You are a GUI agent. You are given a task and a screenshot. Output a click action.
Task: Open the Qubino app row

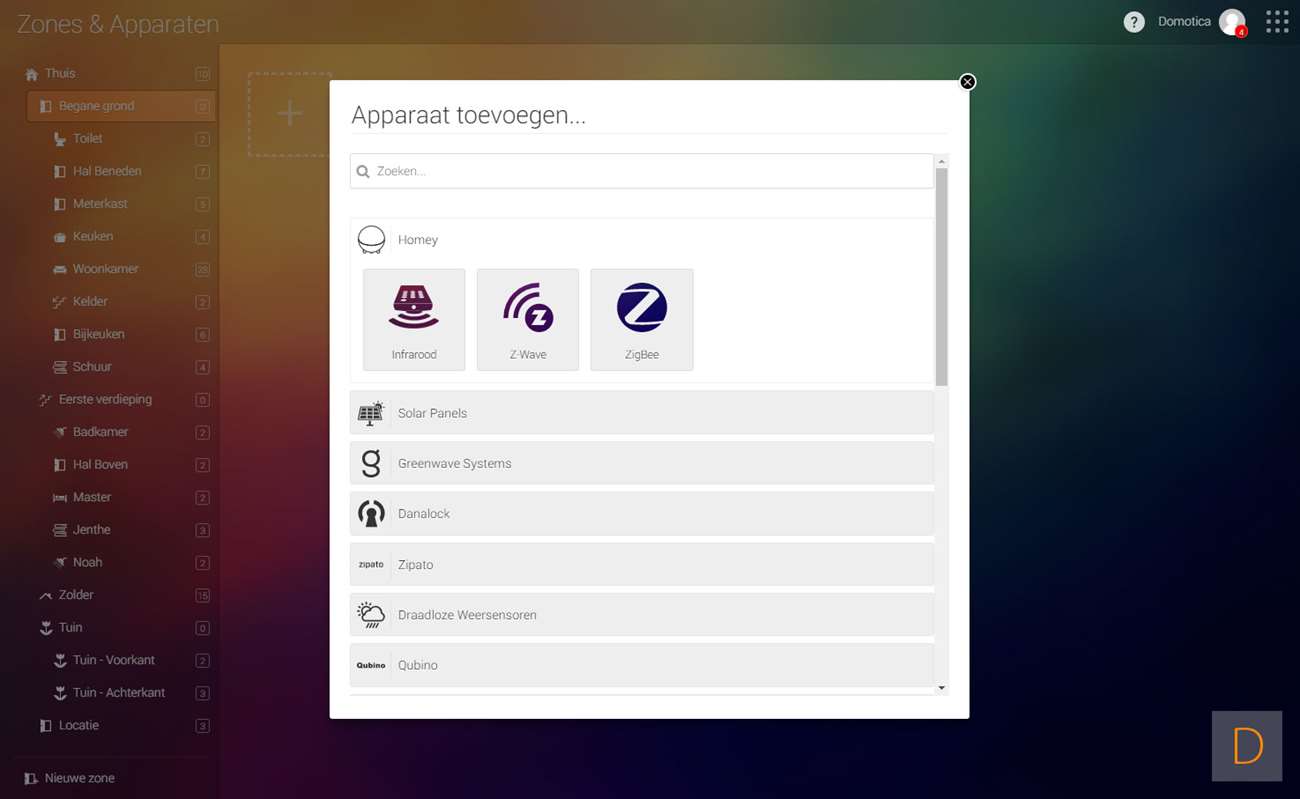click(642, 665)
